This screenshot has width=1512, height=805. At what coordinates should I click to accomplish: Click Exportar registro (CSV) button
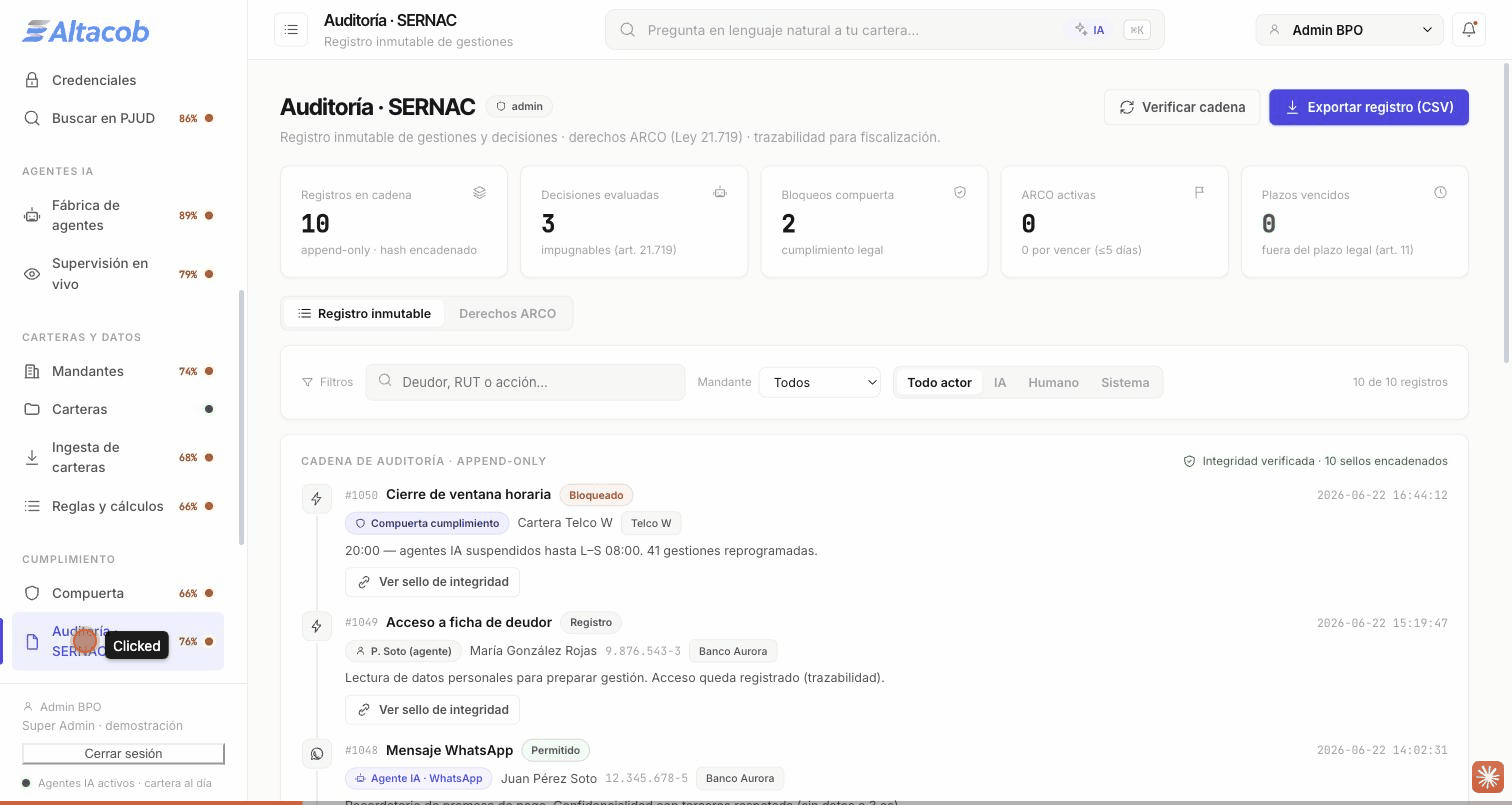1369,107
